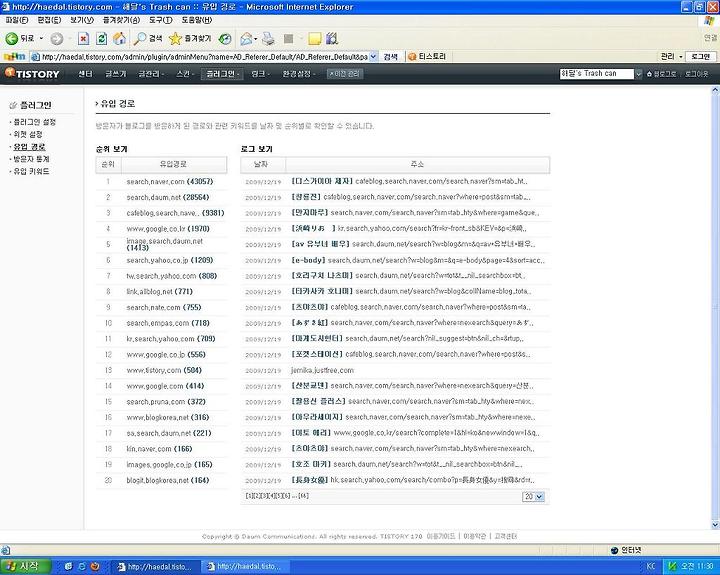Open the 즐겨찾기(A) menu
The image size is (720, 575).
(x=121, y=20)
